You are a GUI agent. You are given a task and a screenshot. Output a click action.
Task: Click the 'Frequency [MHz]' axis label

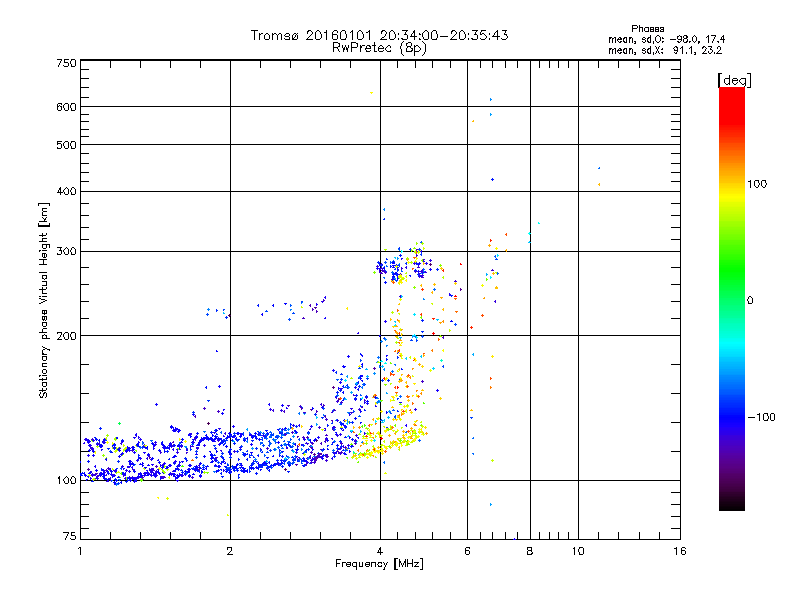pos(379,564)
